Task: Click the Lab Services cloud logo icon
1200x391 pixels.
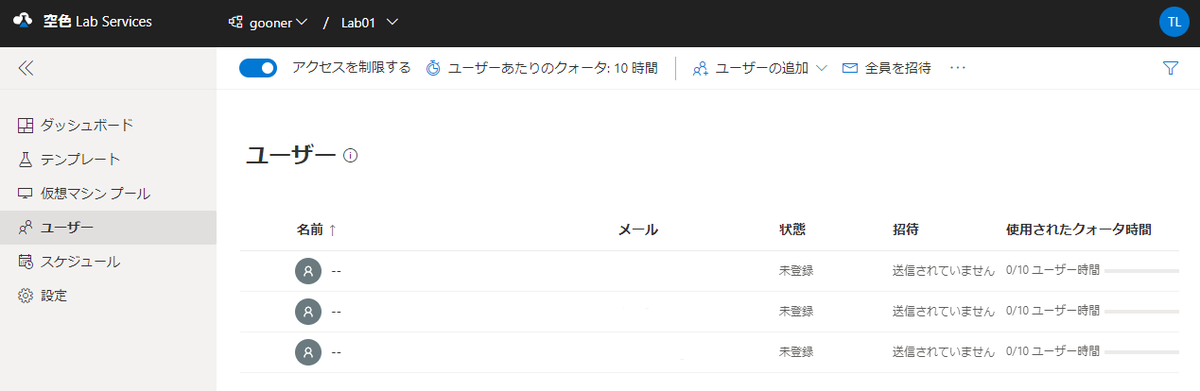Action: 22,21
